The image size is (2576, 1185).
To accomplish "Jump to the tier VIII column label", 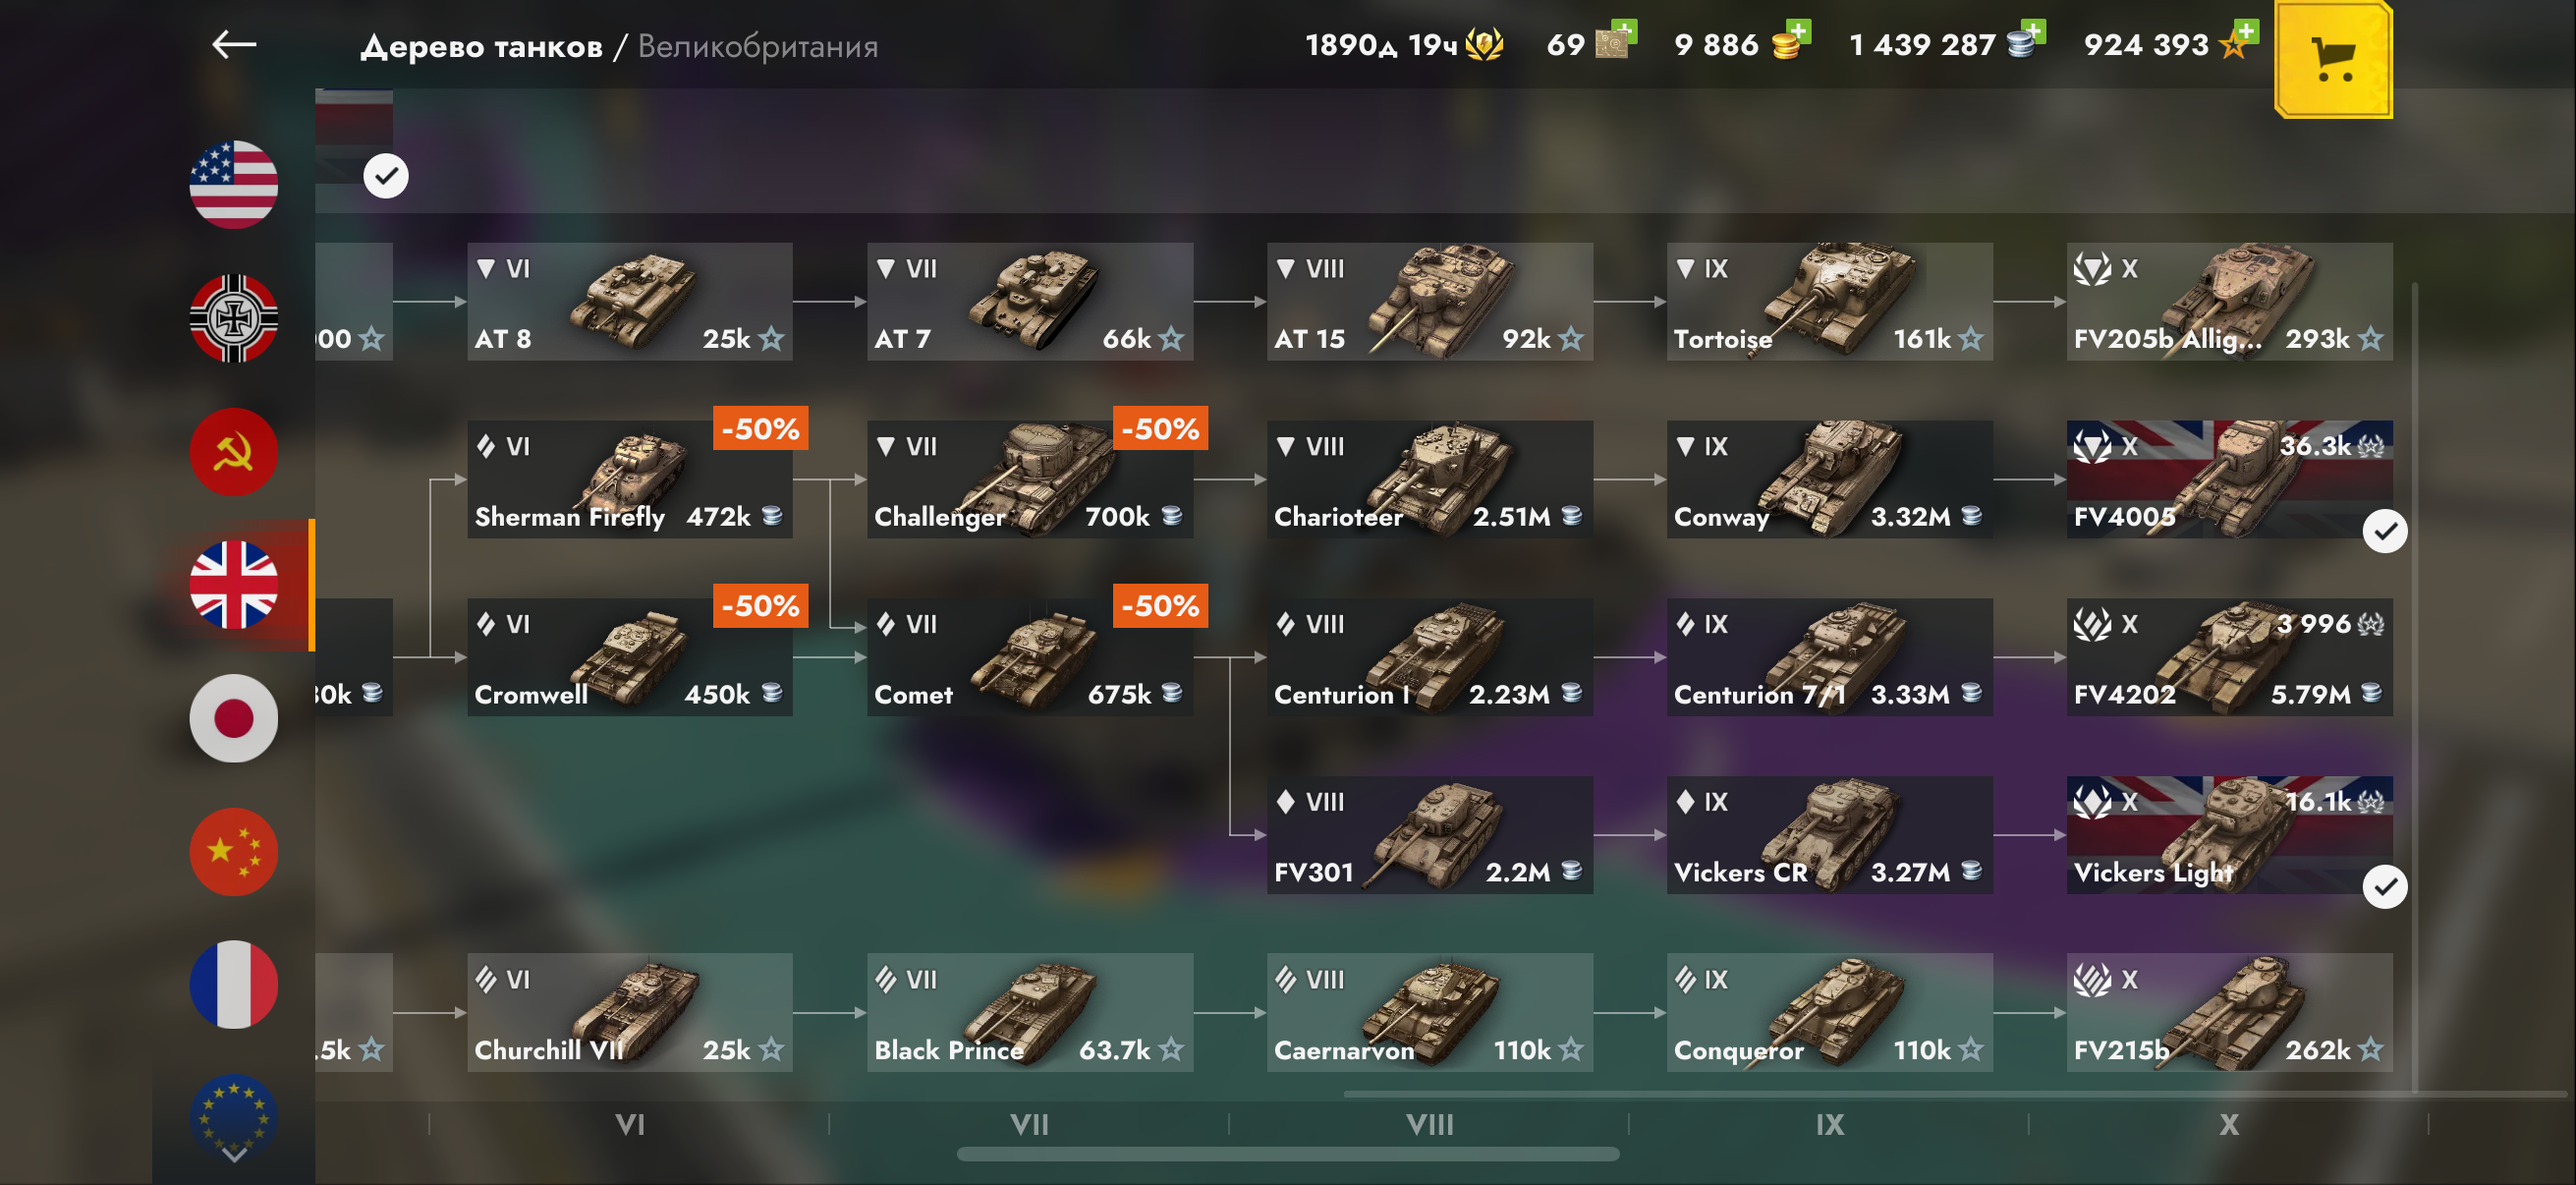I will [x=1430, y=1125].
